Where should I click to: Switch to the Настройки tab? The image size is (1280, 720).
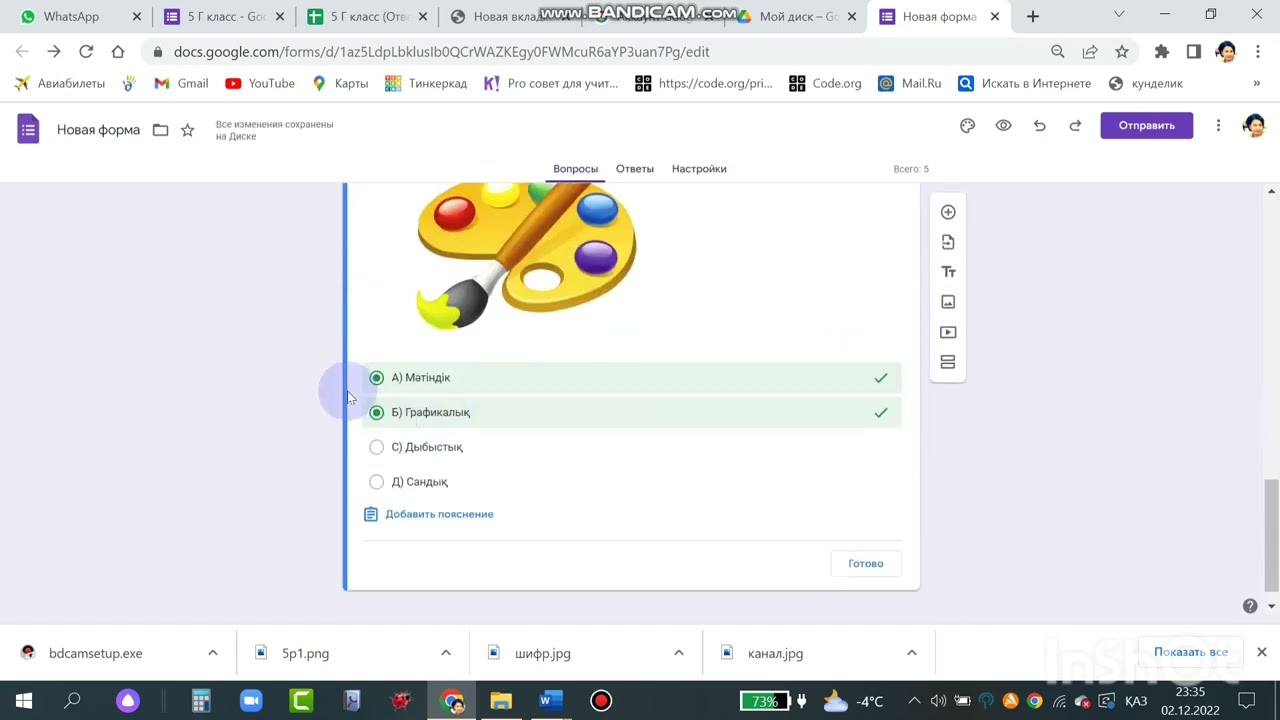pos(699,169)
